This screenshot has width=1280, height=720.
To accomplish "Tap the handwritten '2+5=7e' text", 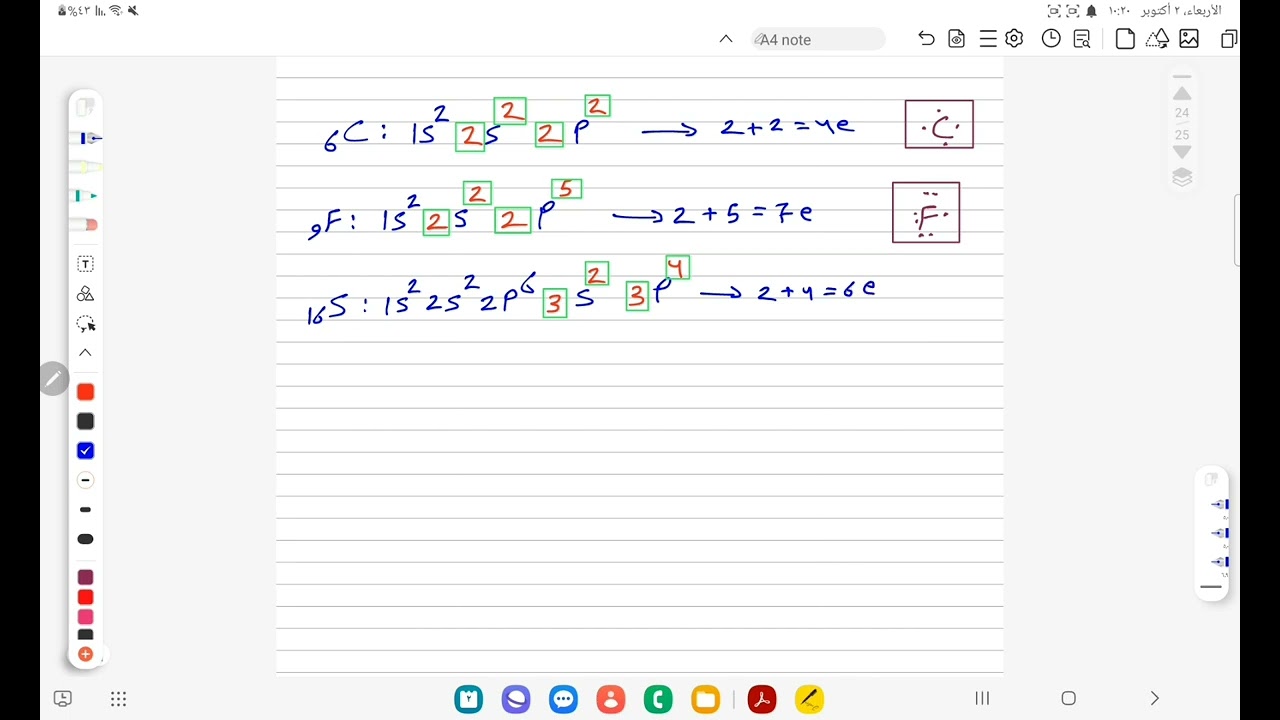I will pyautogui.click(x=742, y=214).
